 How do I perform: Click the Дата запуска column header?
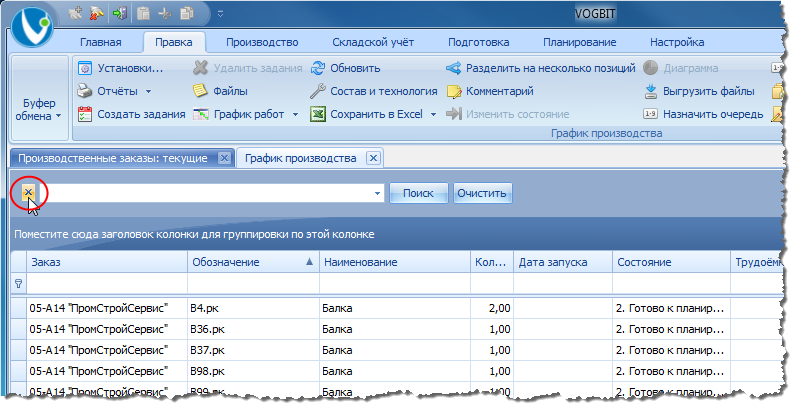(x=563, y=262)
